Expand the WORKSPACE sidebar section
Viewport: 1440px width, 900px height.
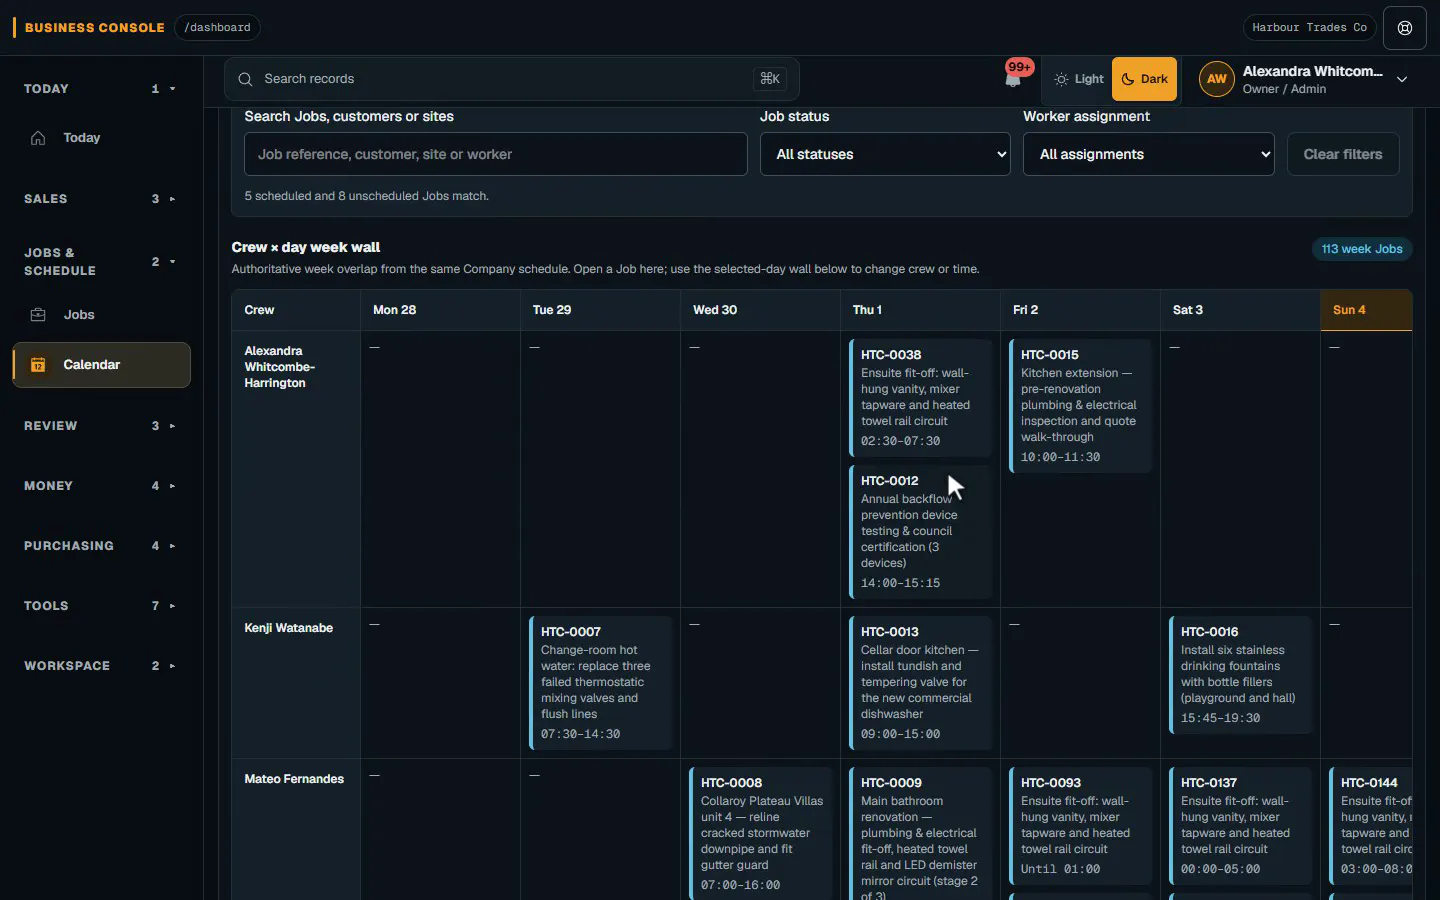[100, 666]
